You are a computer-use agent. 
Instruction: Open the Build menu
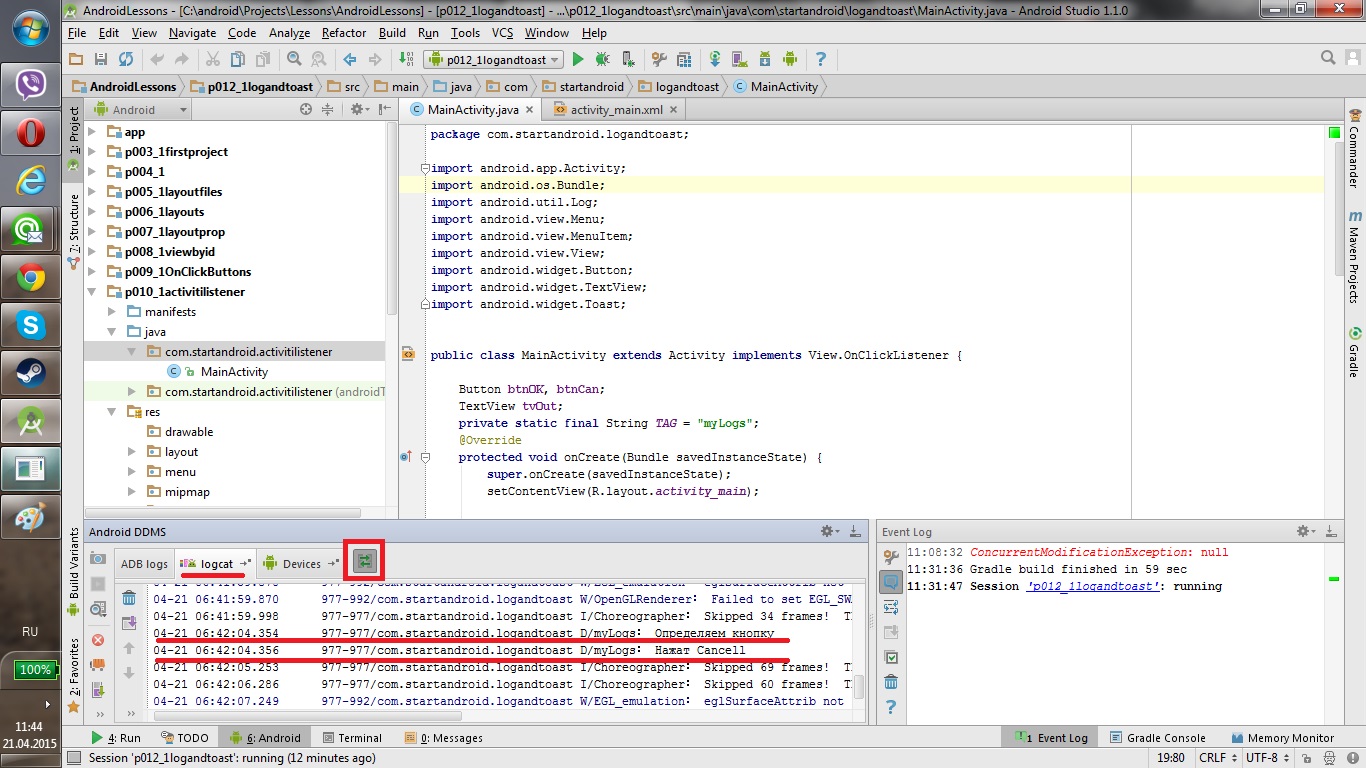[x=392, y=33]
